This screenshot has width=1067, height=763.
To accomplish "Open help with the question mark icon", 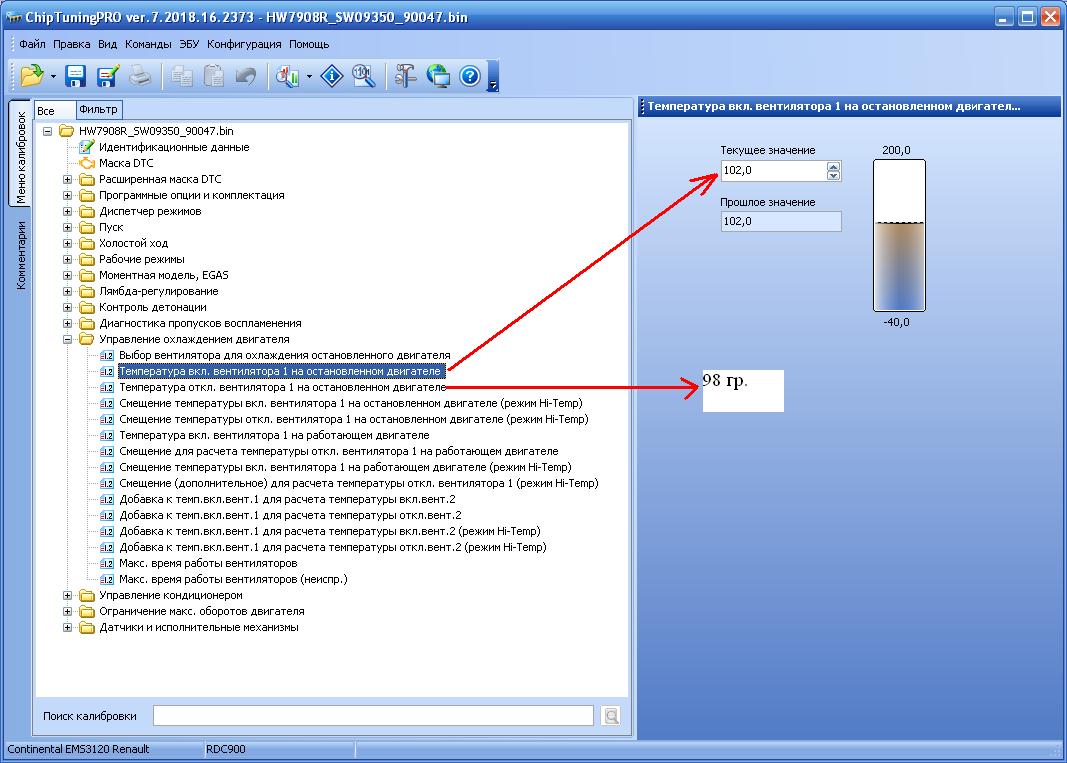I will tap(470, 76).
